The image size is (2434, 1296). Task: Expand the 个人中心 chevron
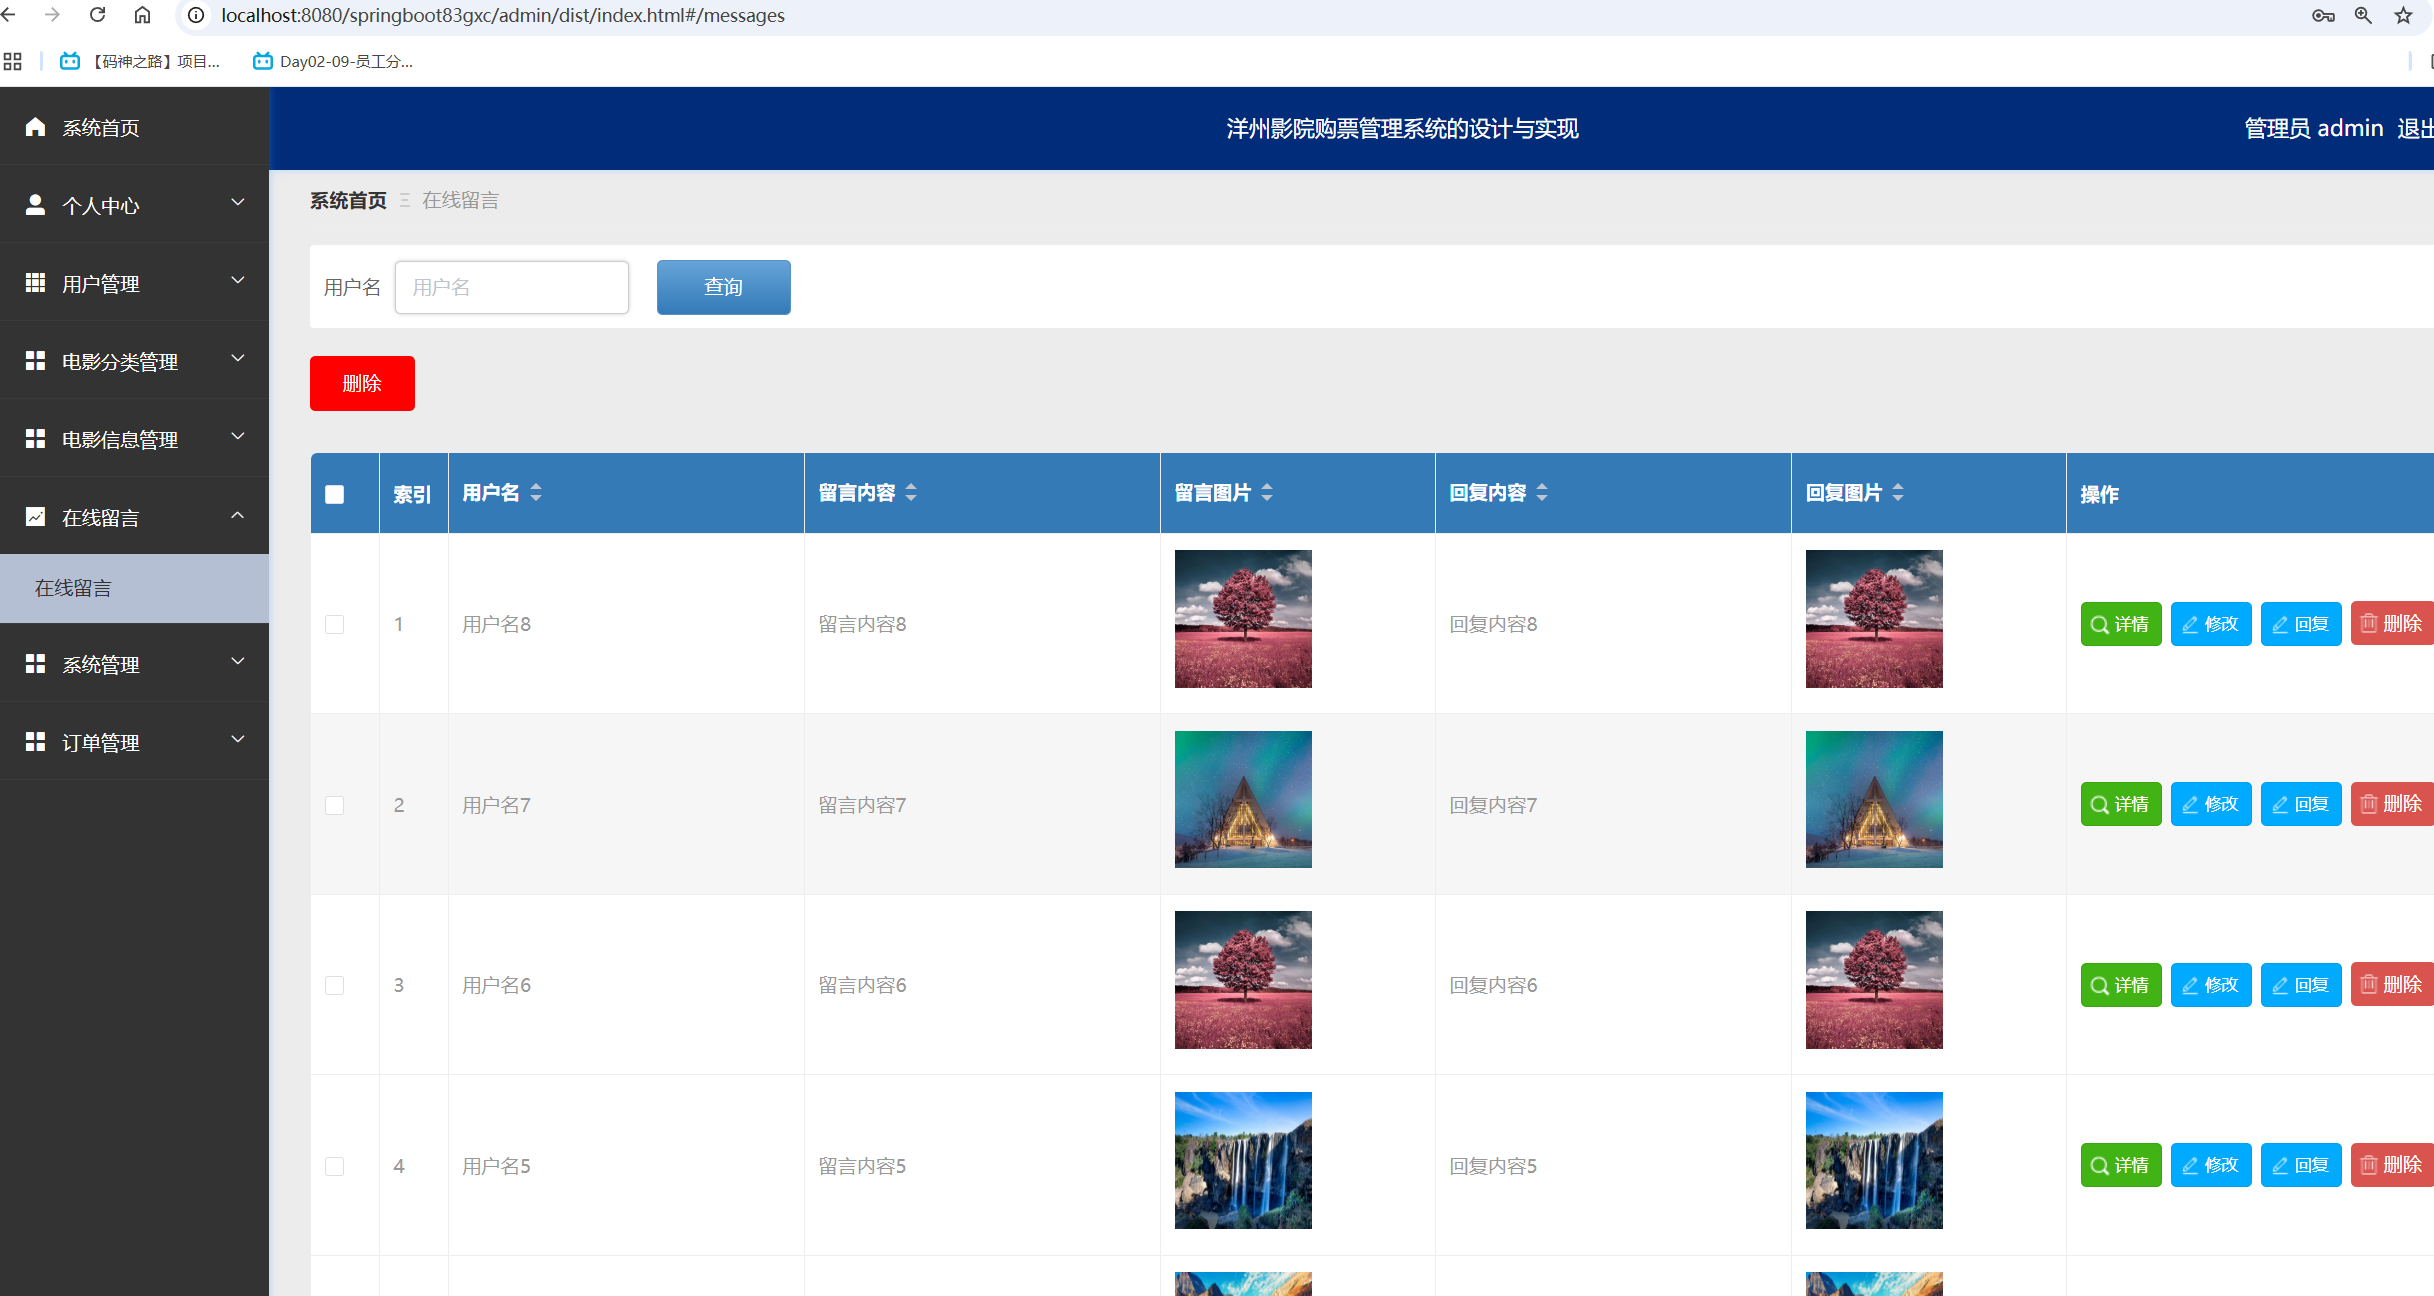[238, 203]
